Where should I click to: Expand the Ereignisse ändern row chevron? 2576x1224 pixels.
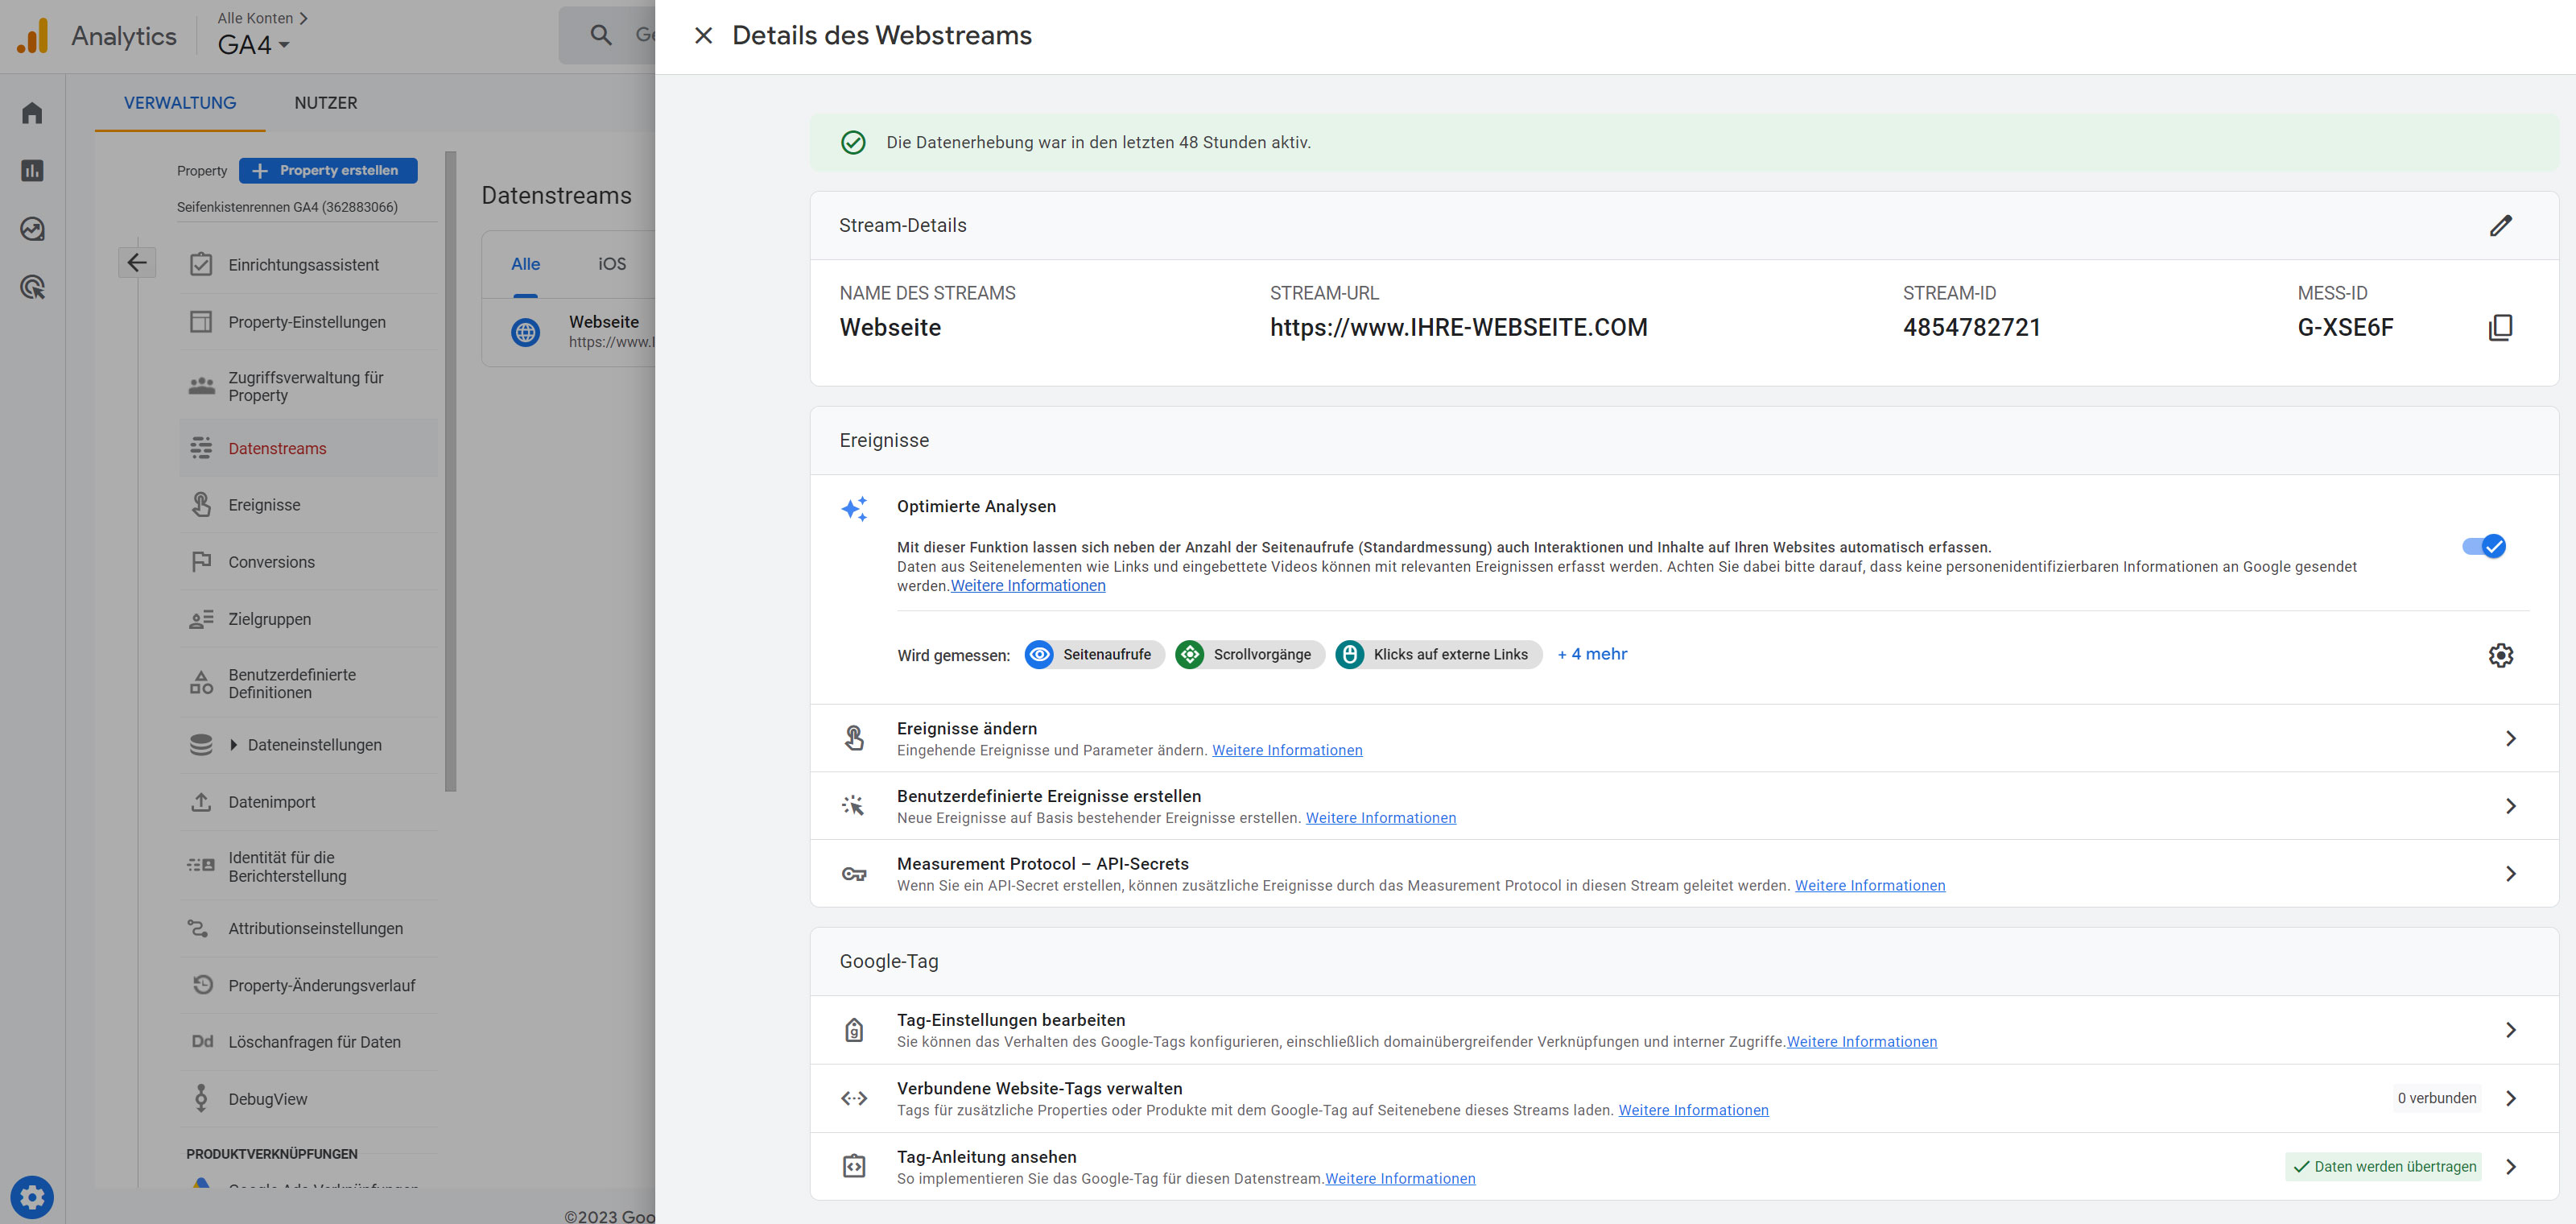pos(2510,738)
